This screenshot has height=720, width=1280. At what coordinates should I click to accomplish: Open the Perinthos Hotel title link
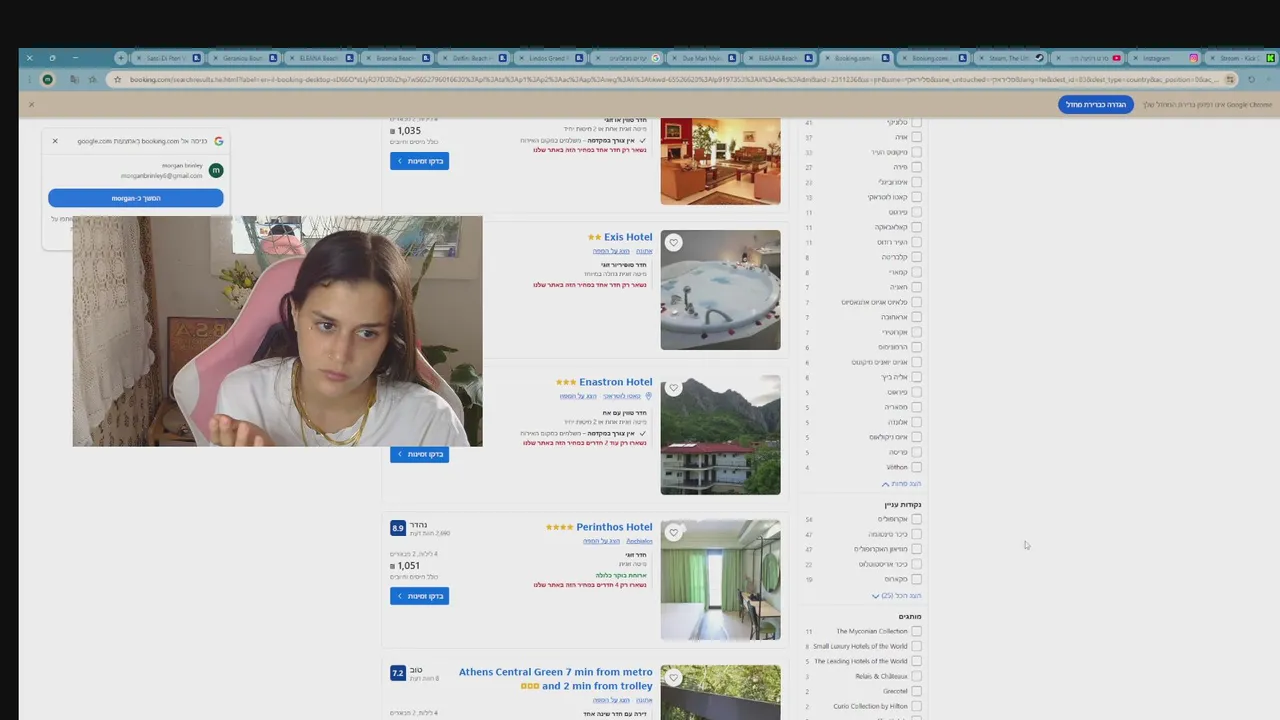click(614, 527)
